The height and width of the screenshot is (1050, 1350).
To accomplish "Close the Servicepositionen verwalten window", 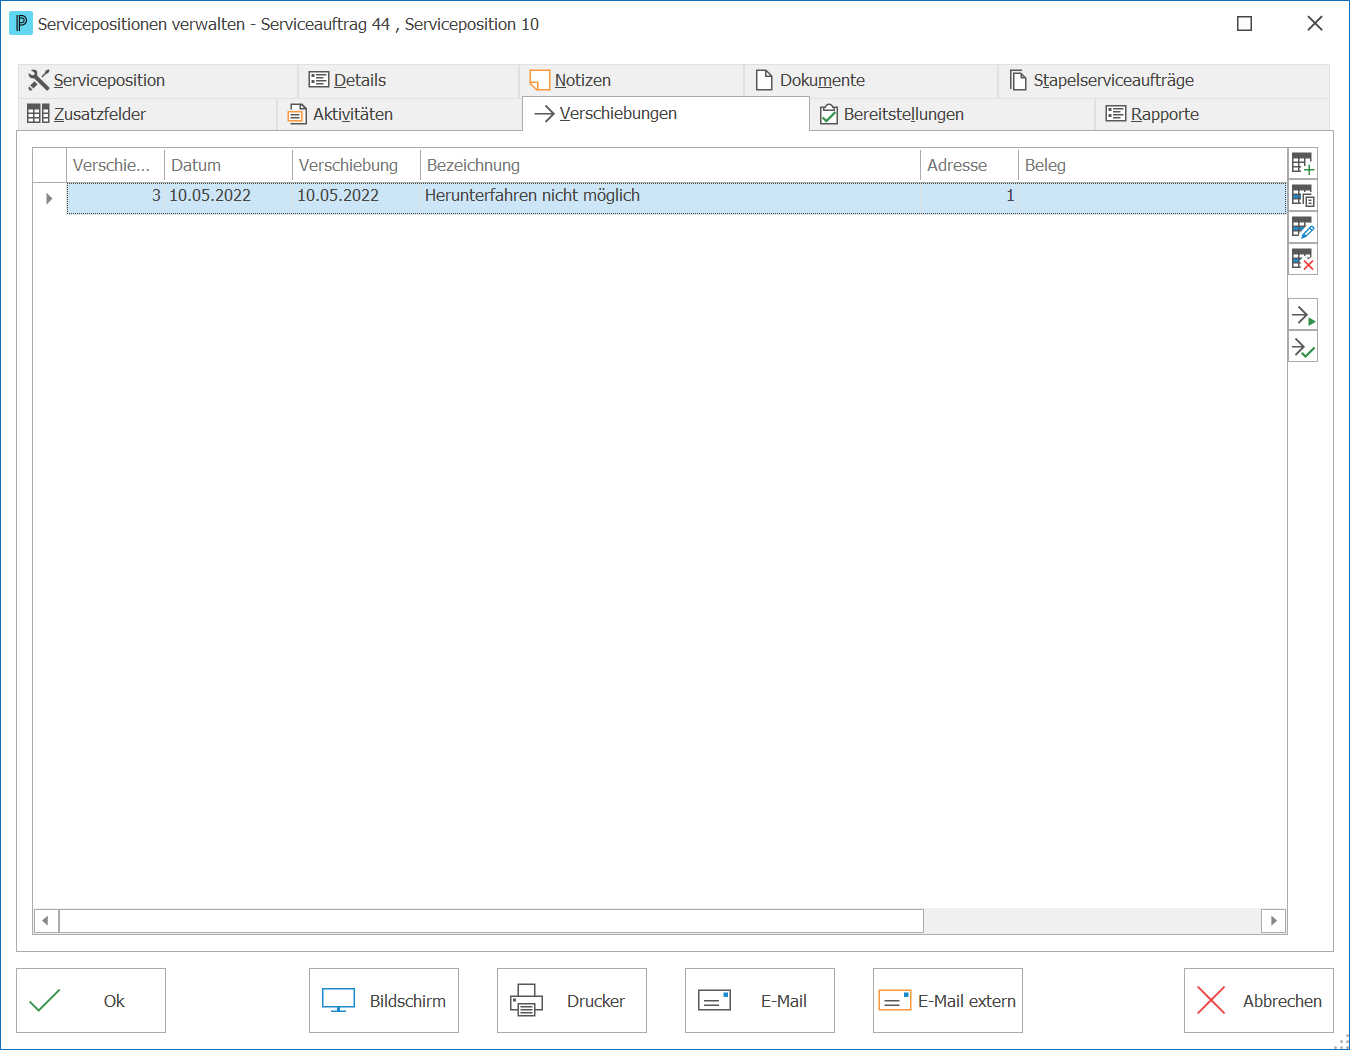I will pyautogui.click(x=1314, y=23).
